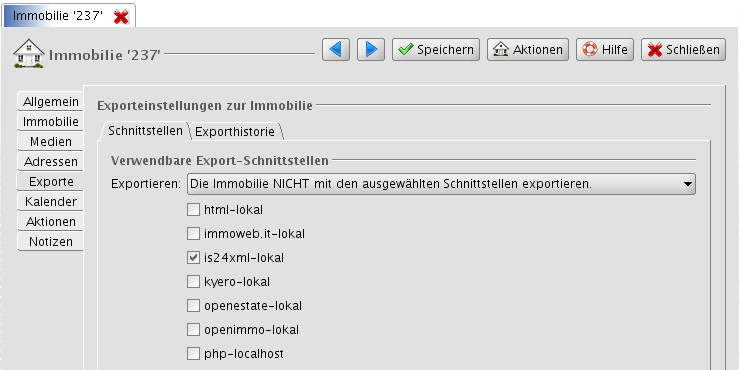Expand the Exportieren dropdown arrow
Screen dimensions: 740x370
(688, 184)
